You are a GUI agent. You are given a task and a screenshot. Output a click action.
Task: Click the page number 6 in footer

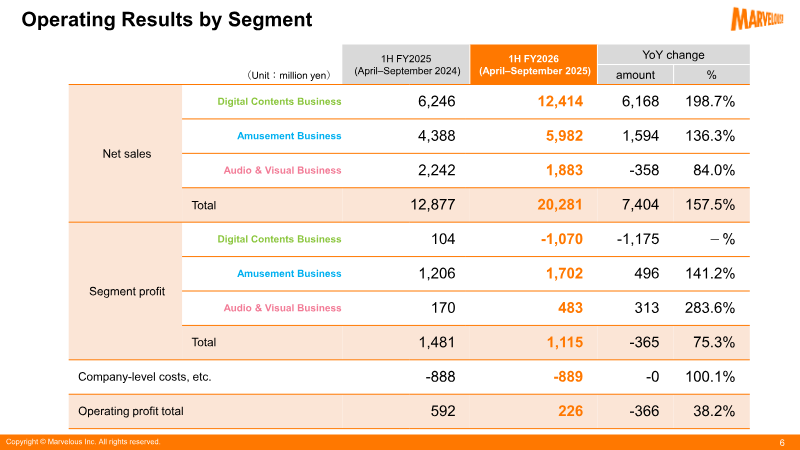pyautogui.click(x=782, y=442)
